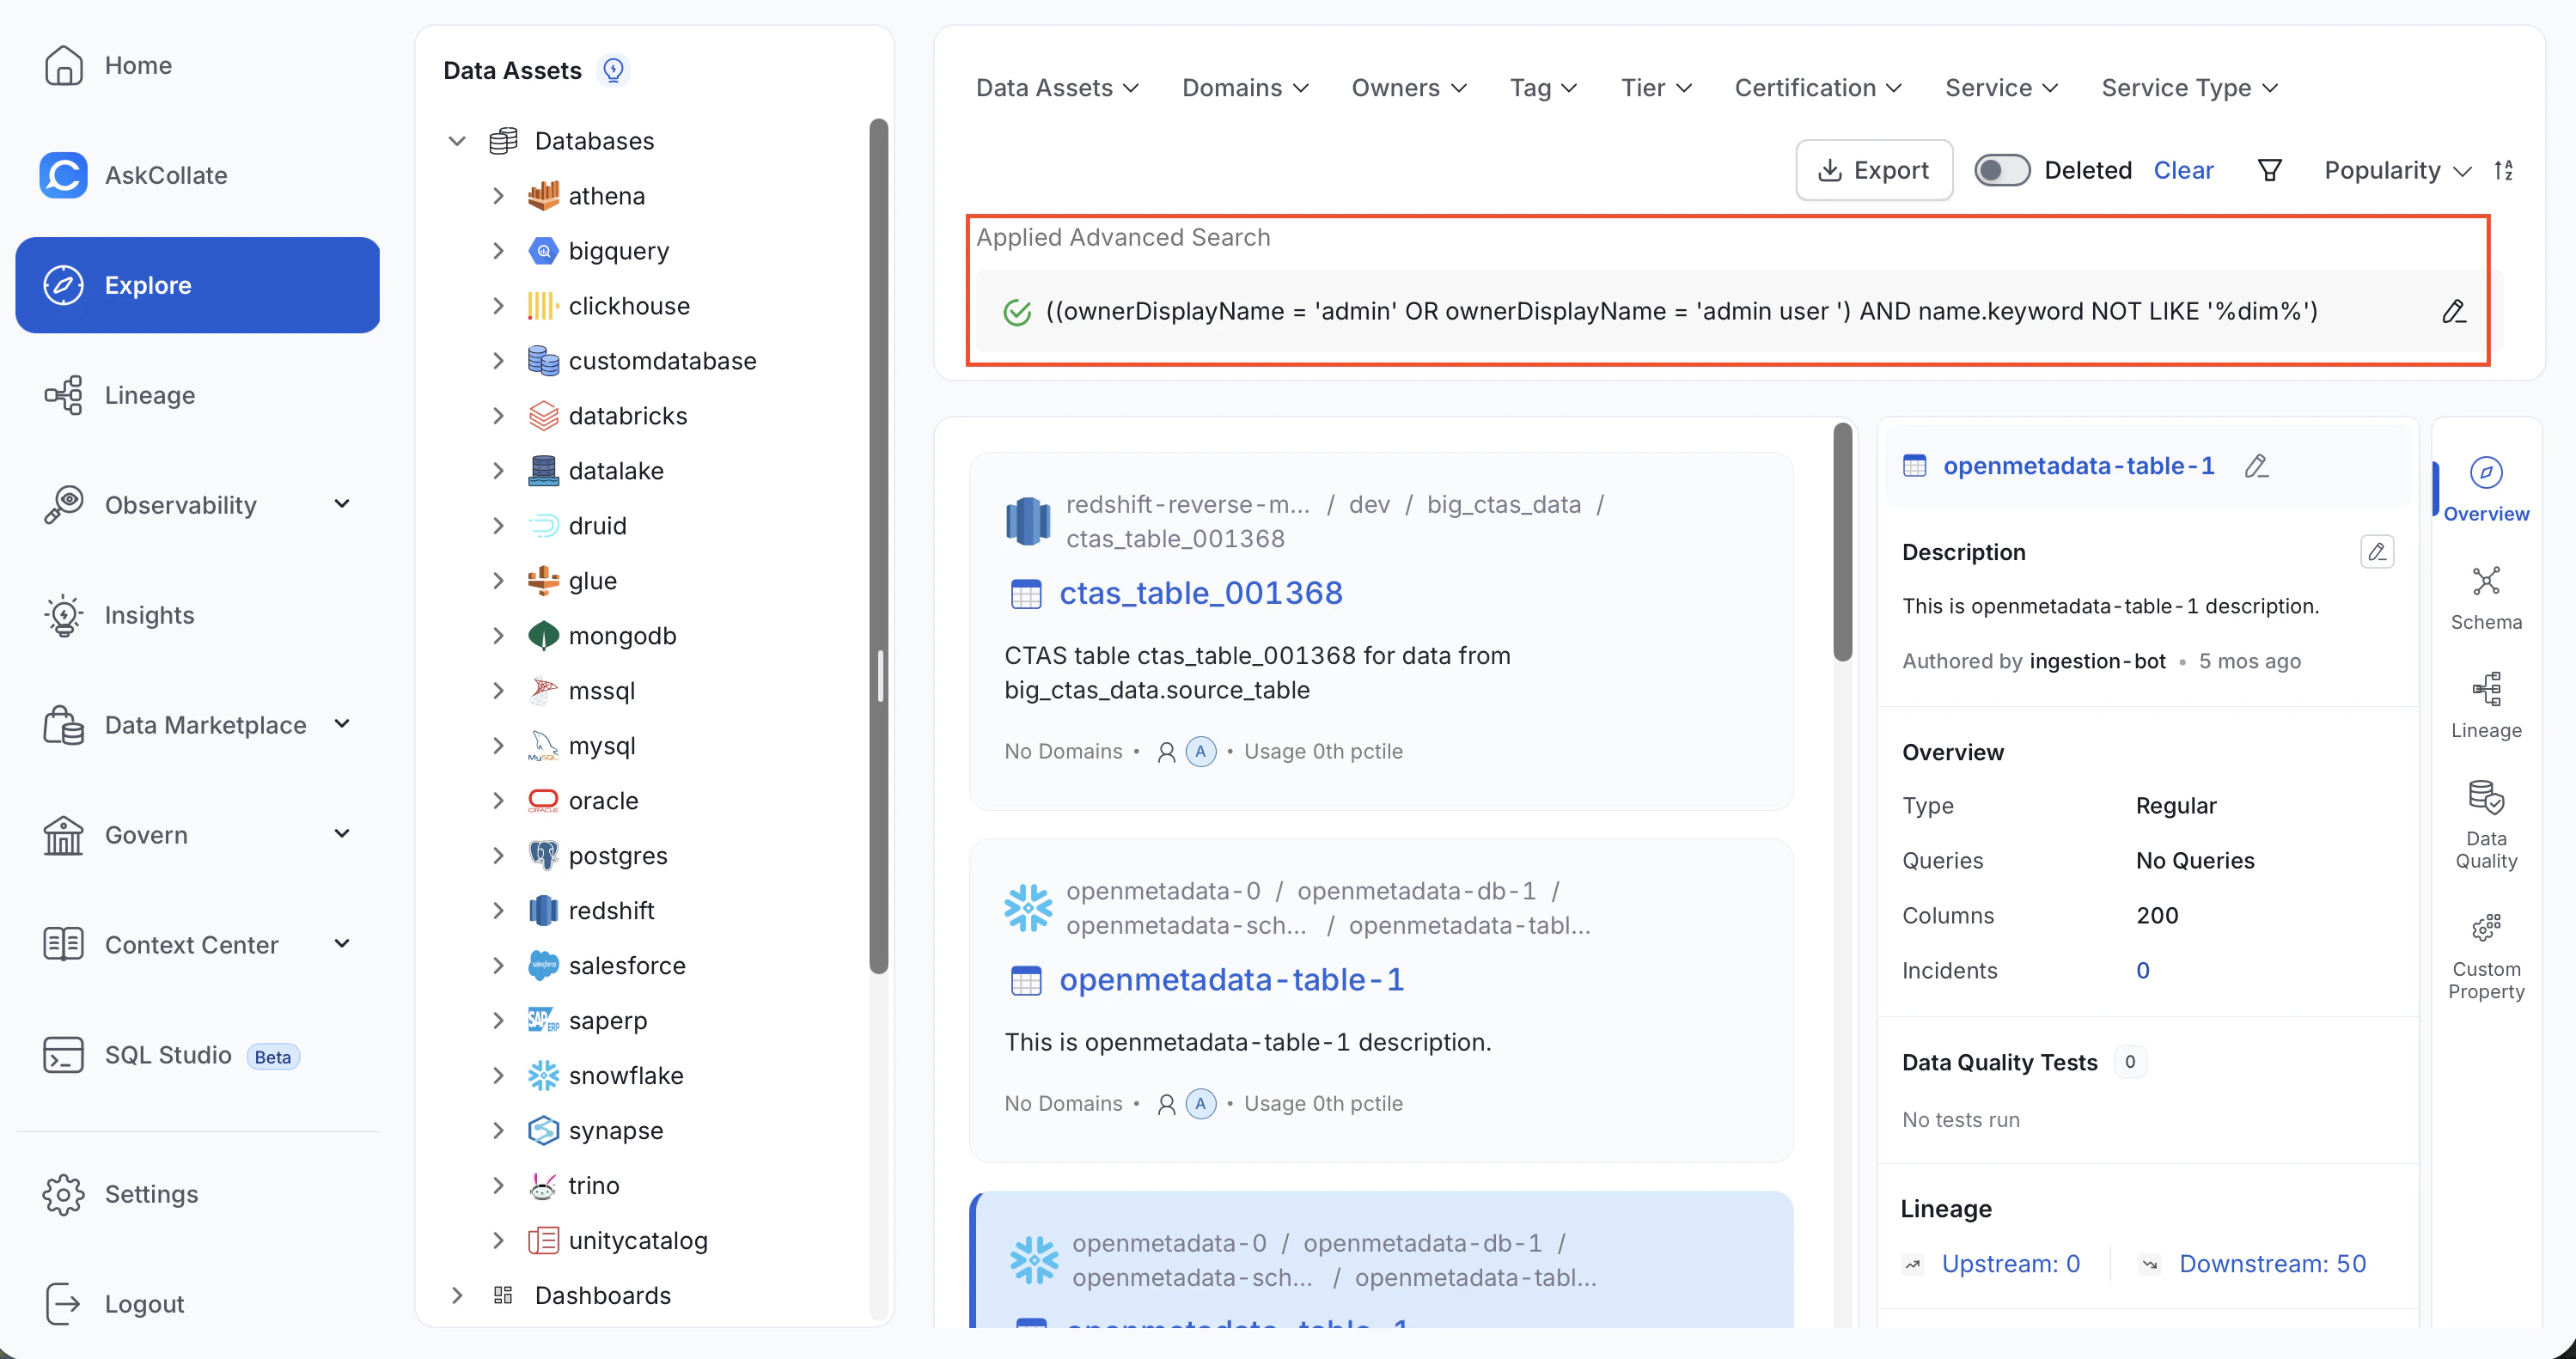Click the results list scrollbar

[1842, 541]
